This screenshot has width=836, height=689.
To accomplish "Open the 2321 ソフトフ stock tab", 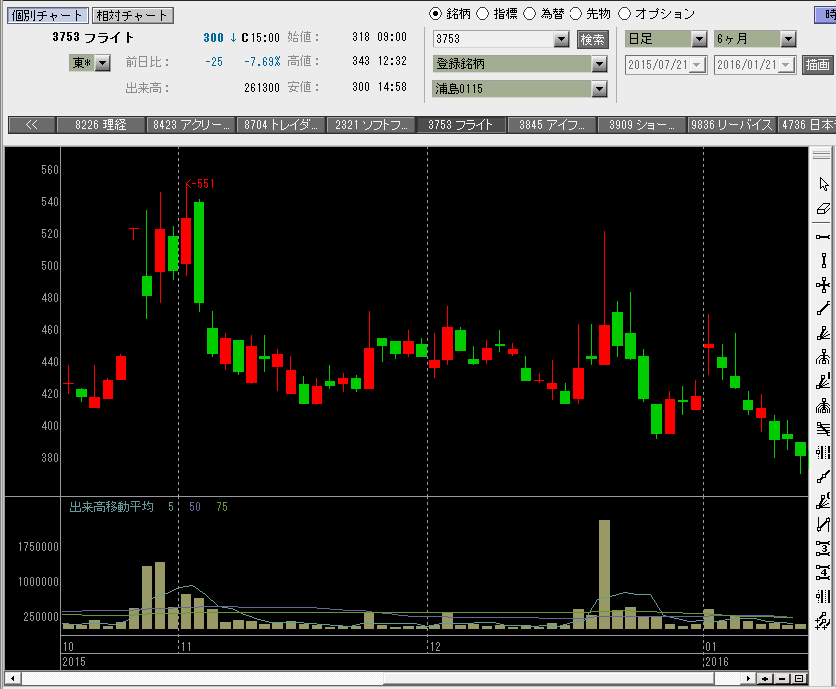I will 371,125.
